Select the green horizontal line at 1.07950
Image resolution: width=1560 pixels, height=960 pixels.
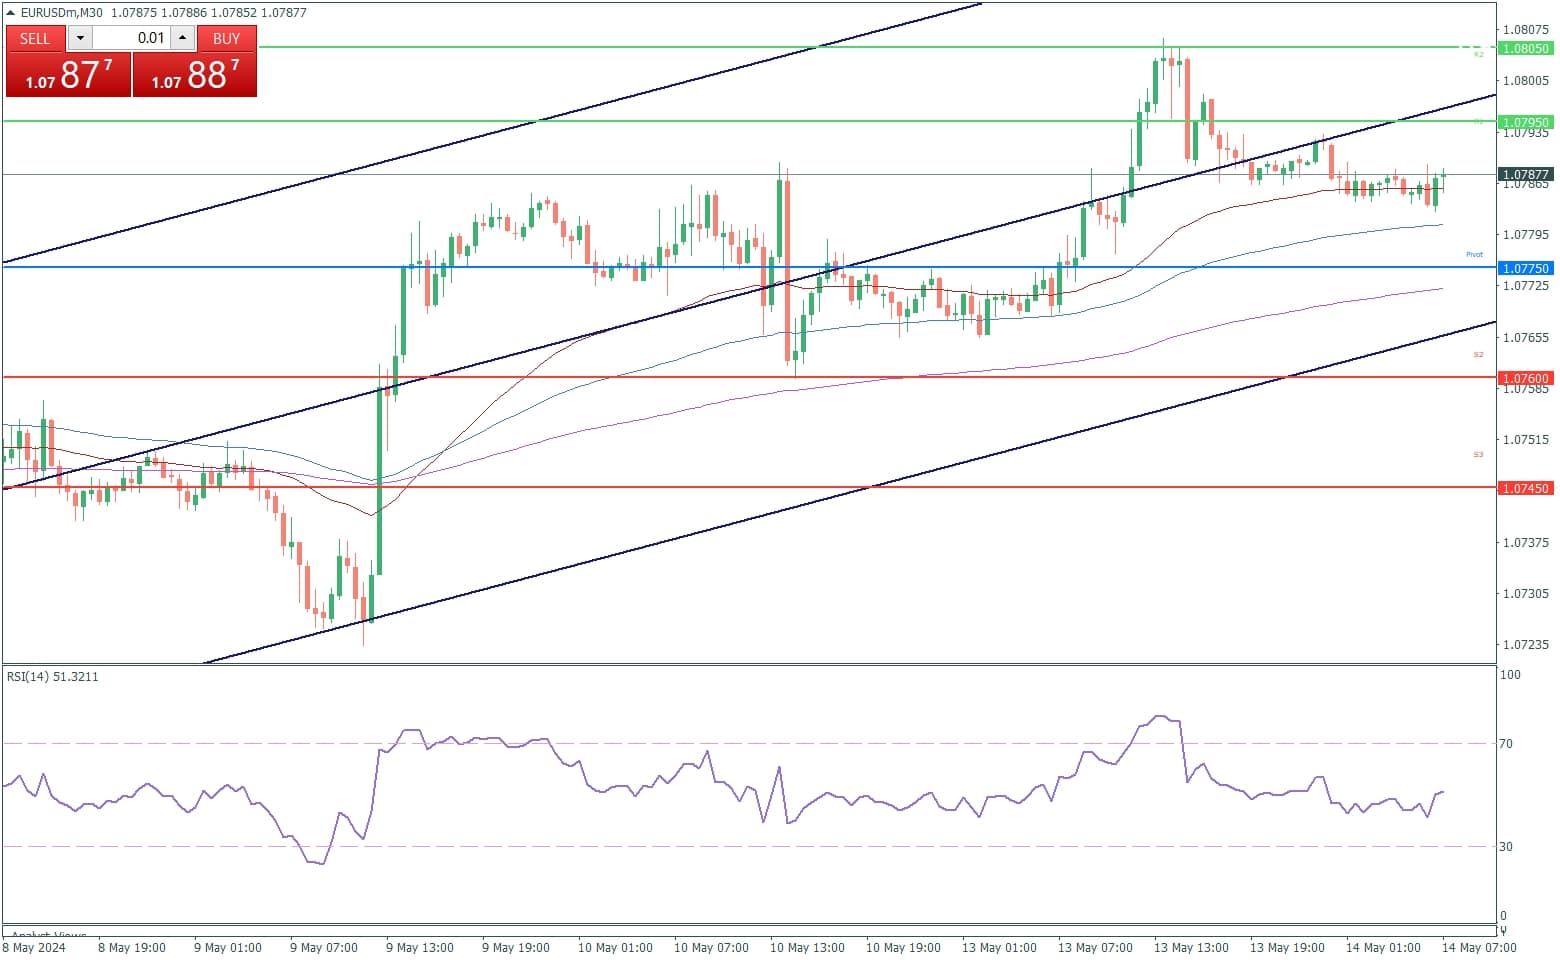click(748, 121)
